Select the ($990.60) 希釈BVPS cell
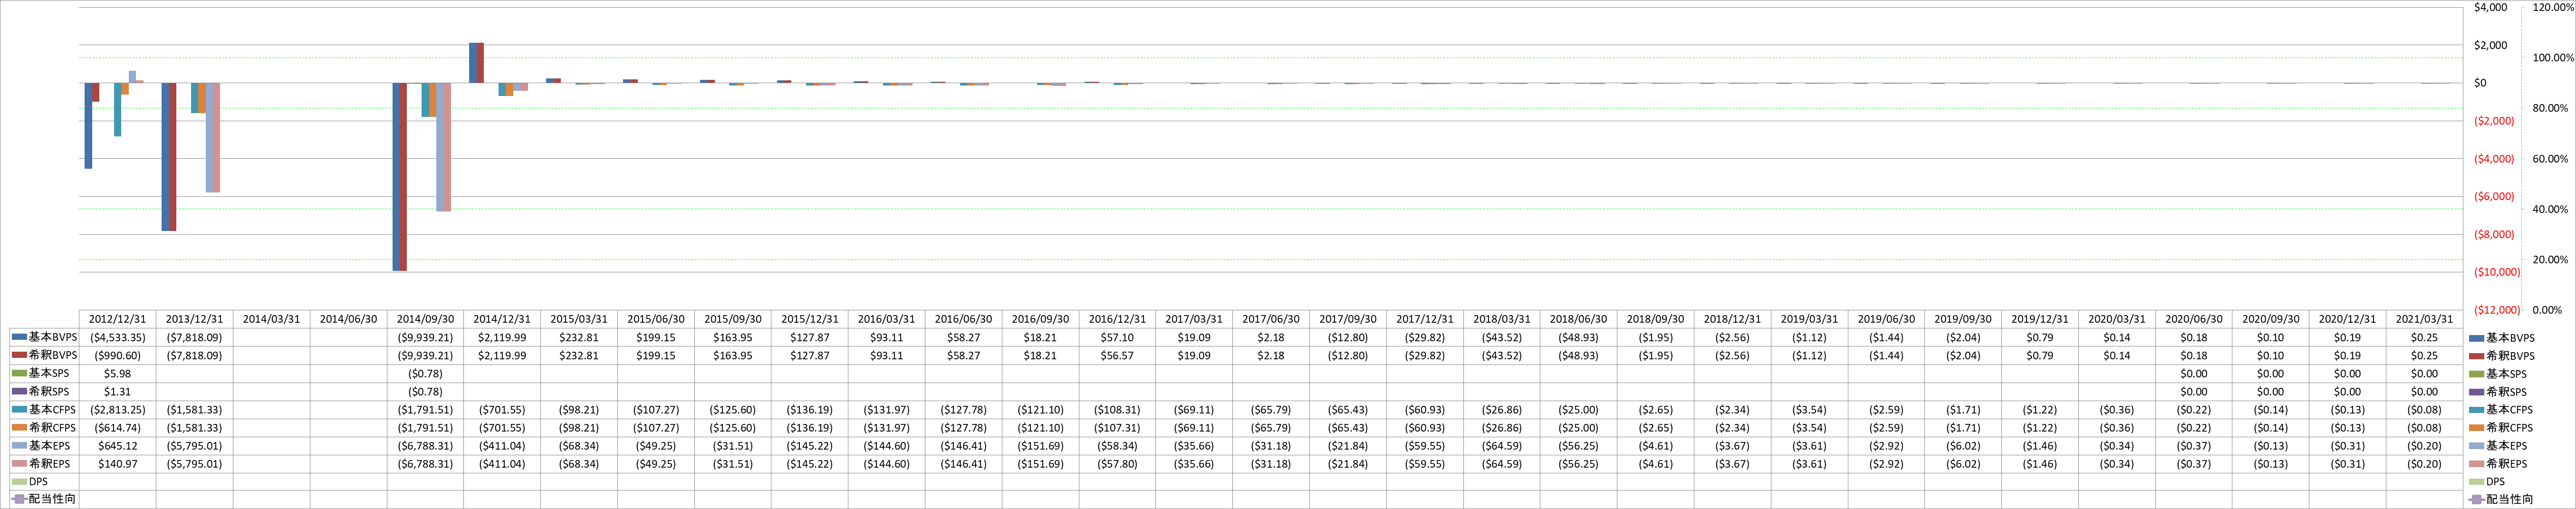 tap(118, 356)
